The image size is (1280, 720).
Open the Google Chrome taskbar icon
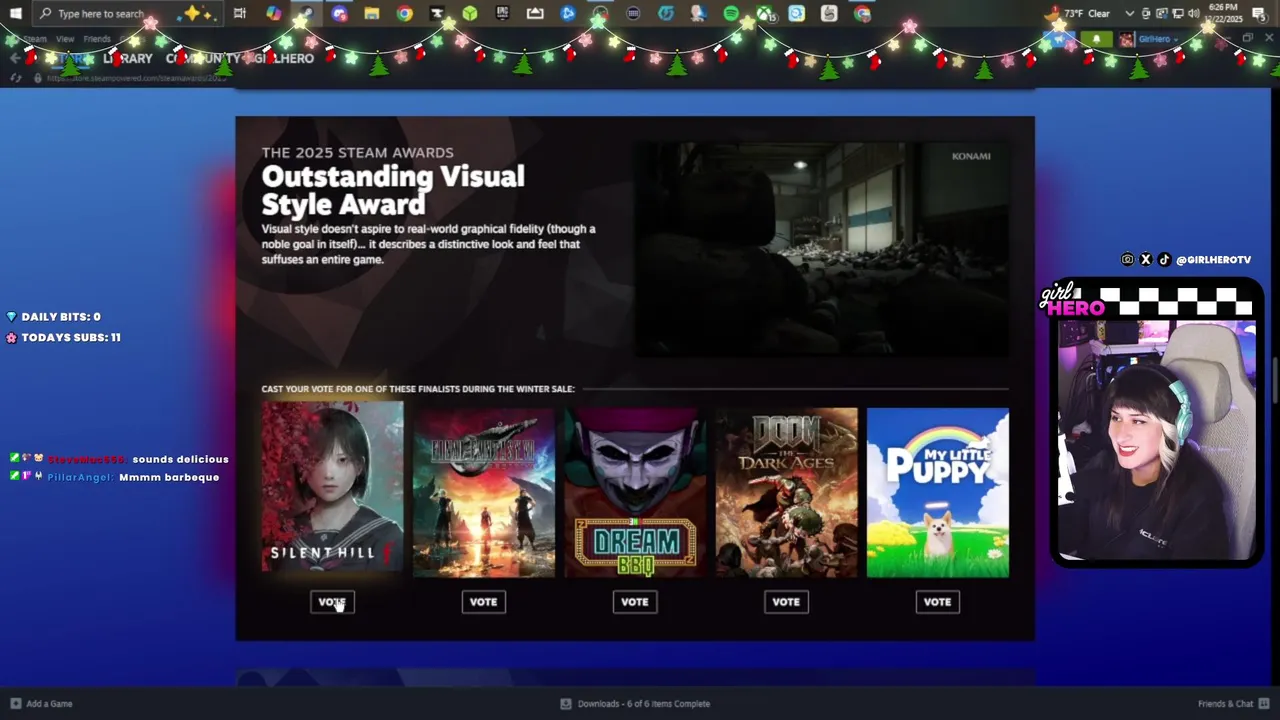(x=404, y=13)
